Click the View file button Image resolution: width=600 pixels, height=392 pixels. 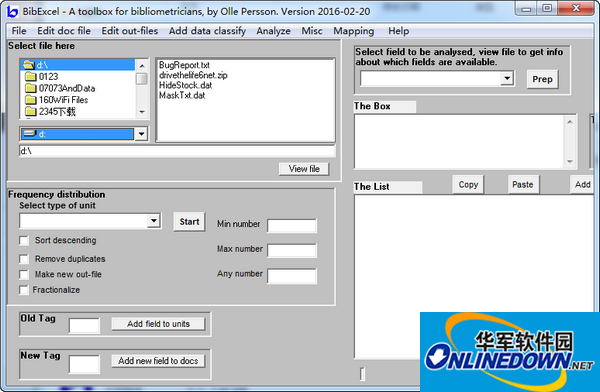pos(304,169)
